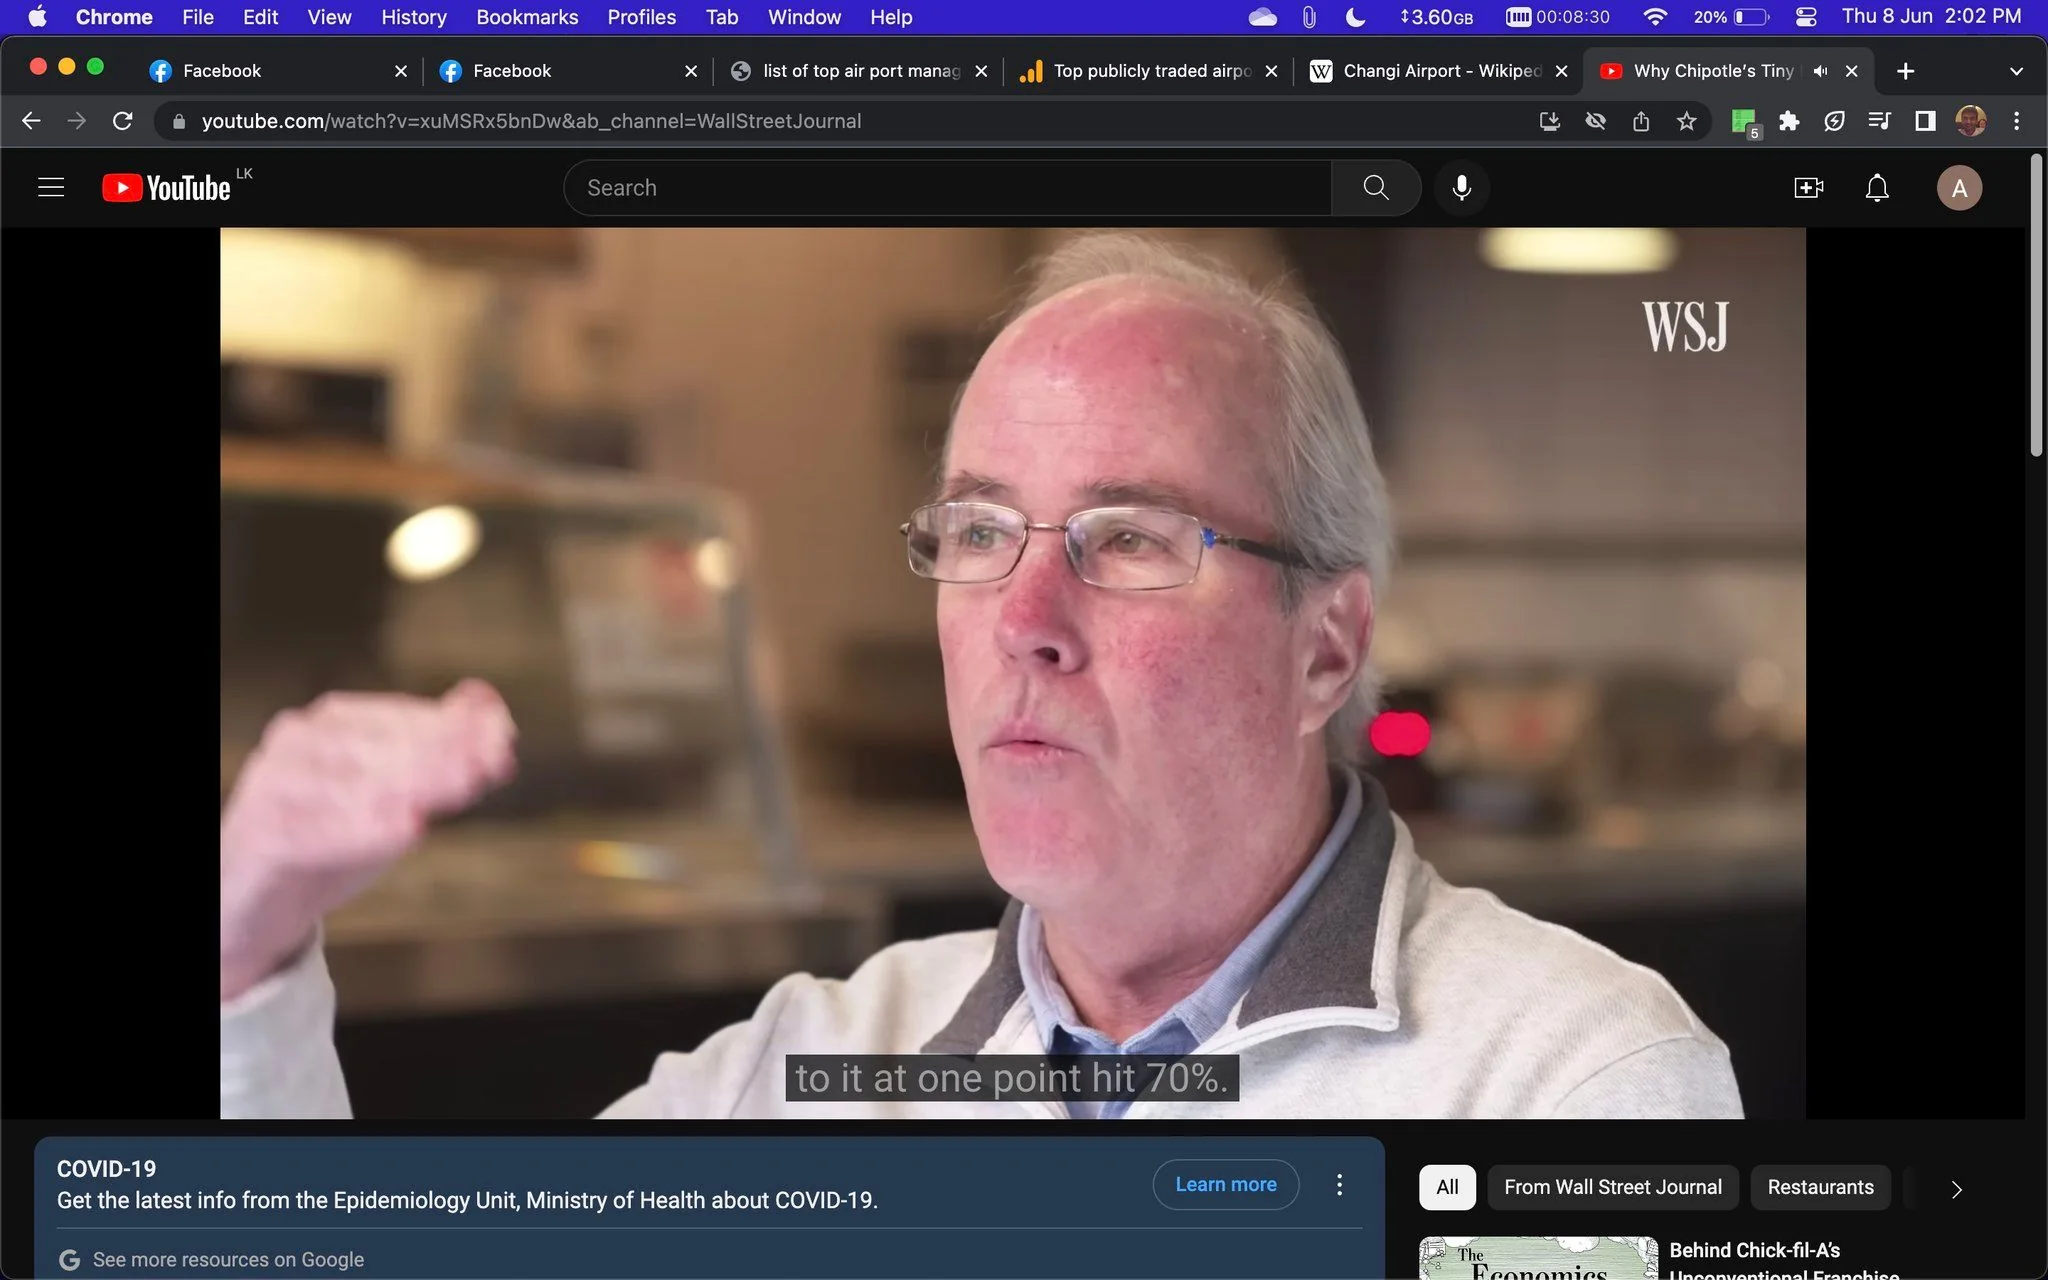This screenshot has width=2048, height=1280.
Task: Open the Window menu
Action: (x=804, y=17)
